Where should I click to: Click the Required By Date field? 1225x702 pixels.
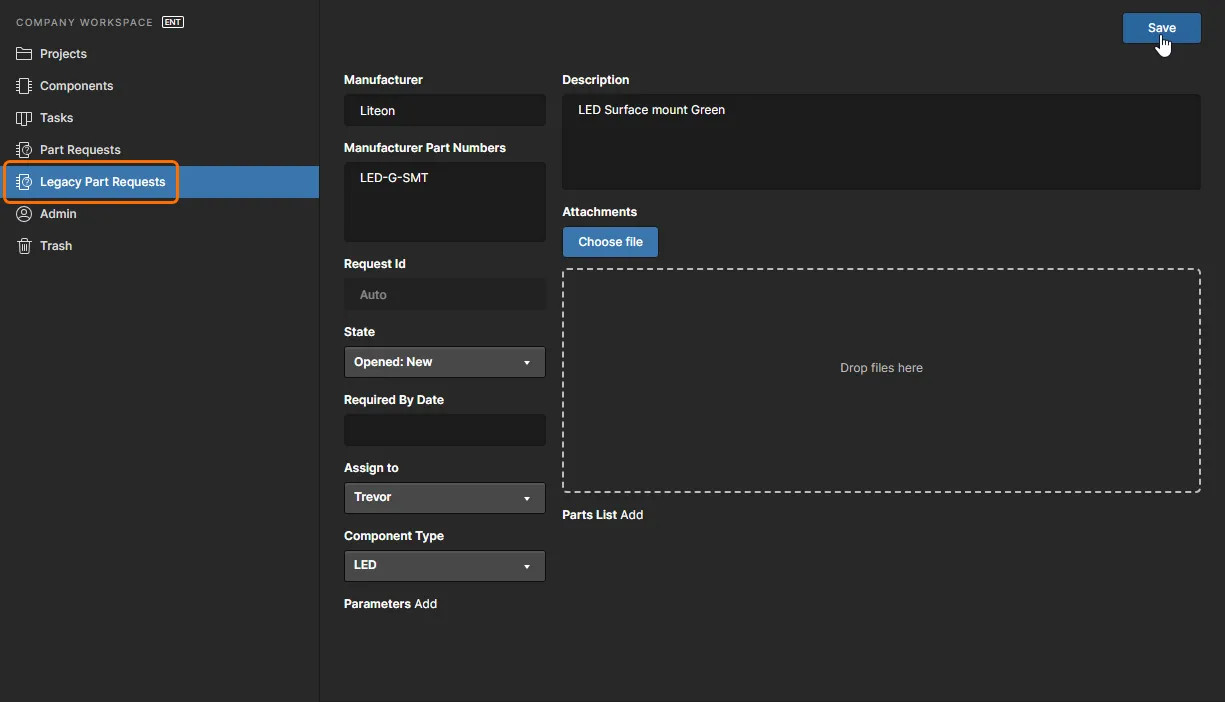tap(444, 430)
